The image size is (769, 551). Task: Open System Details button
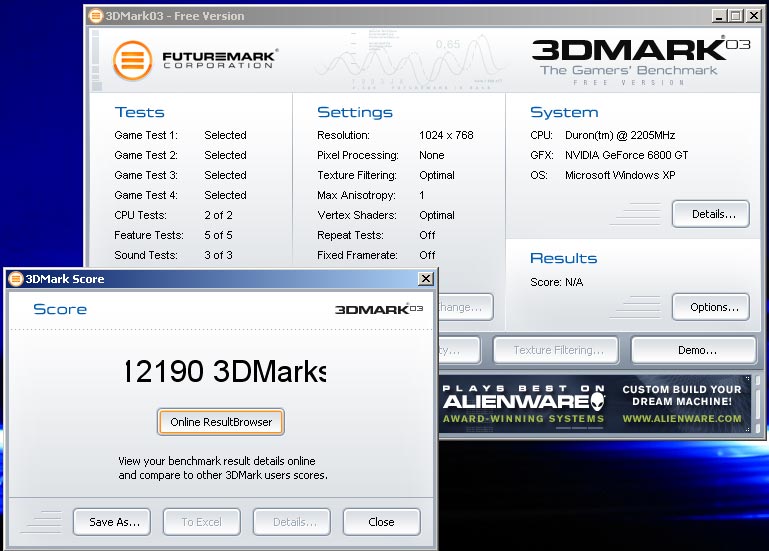click(710, 214)
